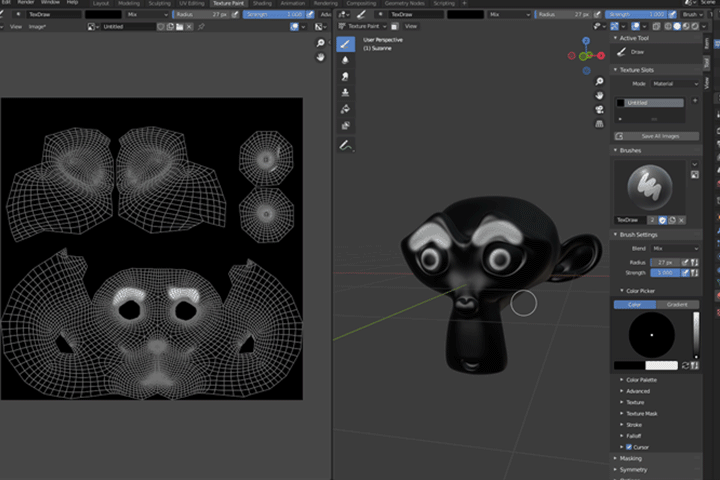Click the TexDraw brush preview thumbnail
This screenshot has width=720, height=480.
tap(650, 187)
